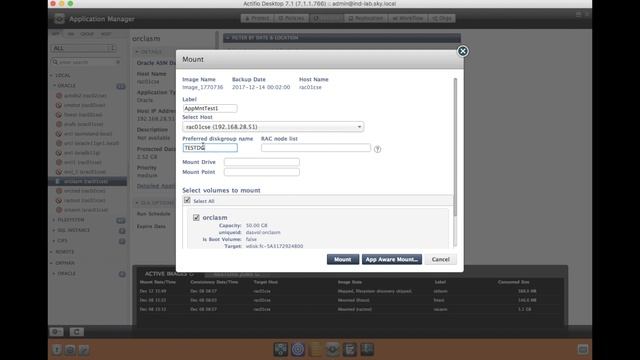The width and height of the screenshot is (640, 360).
Task: Collapse the ORACLE tree group under LOCAL
Action: pyautogui.click(x=54, y=86)
